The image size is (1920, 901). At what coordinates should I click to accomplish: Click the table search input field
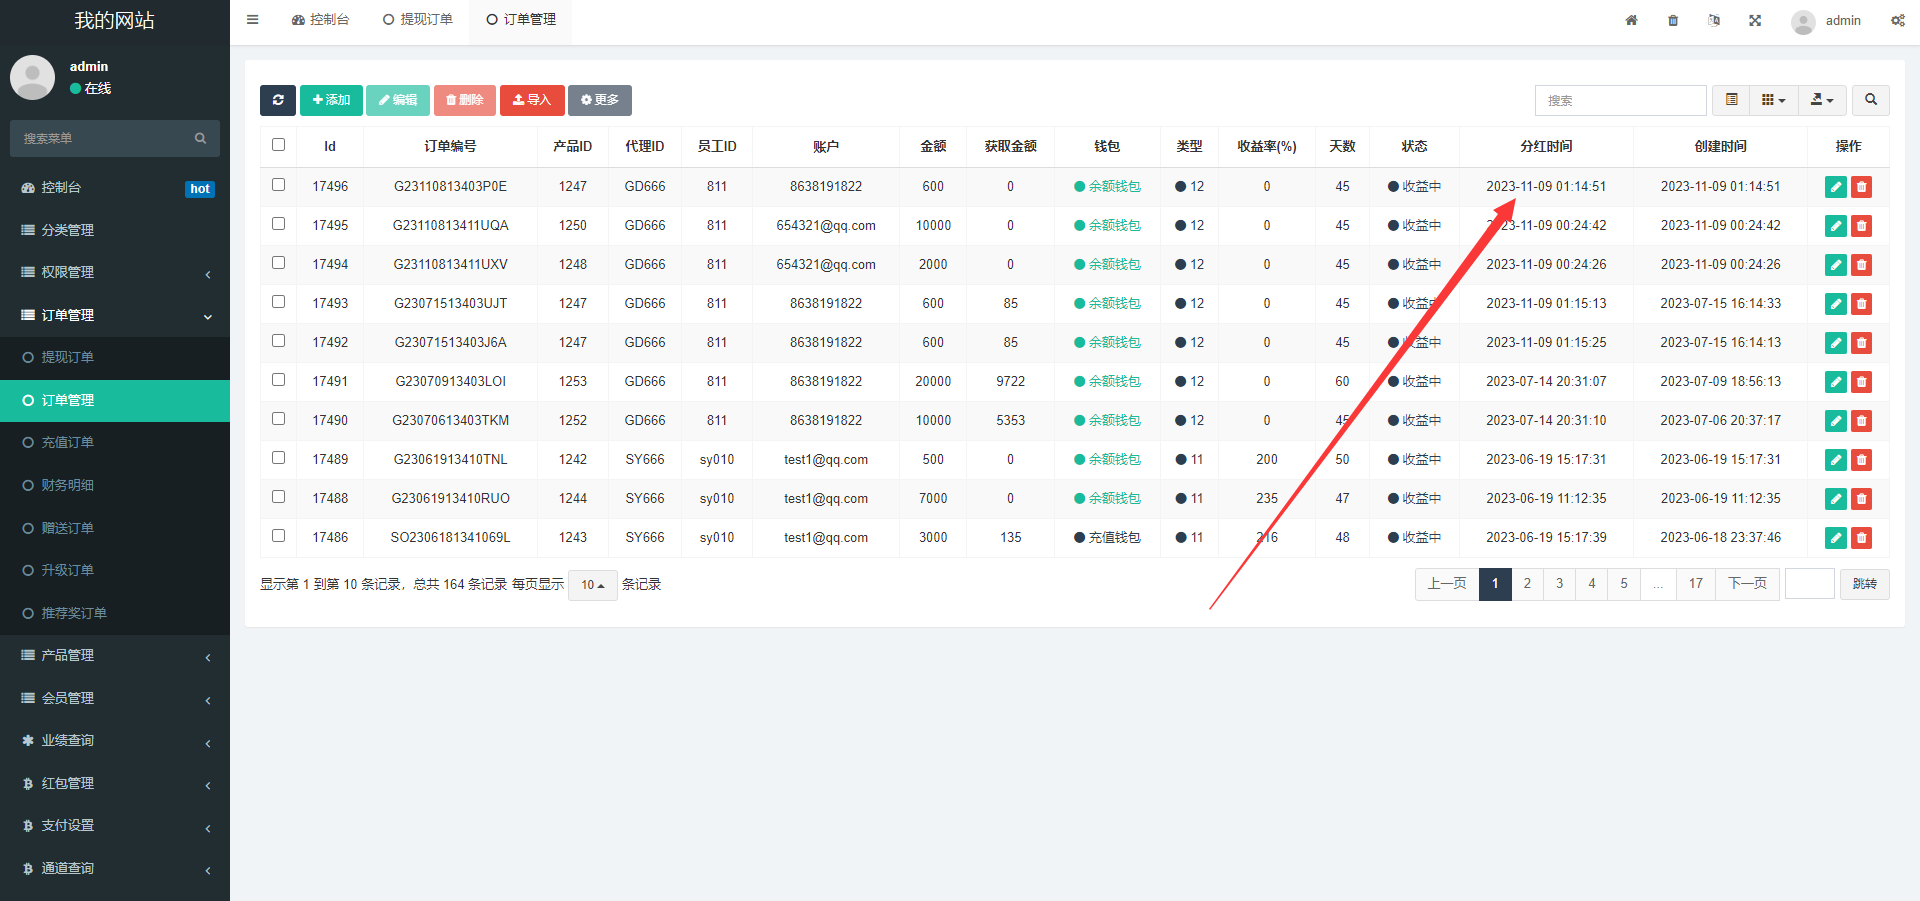(1619, 100)
